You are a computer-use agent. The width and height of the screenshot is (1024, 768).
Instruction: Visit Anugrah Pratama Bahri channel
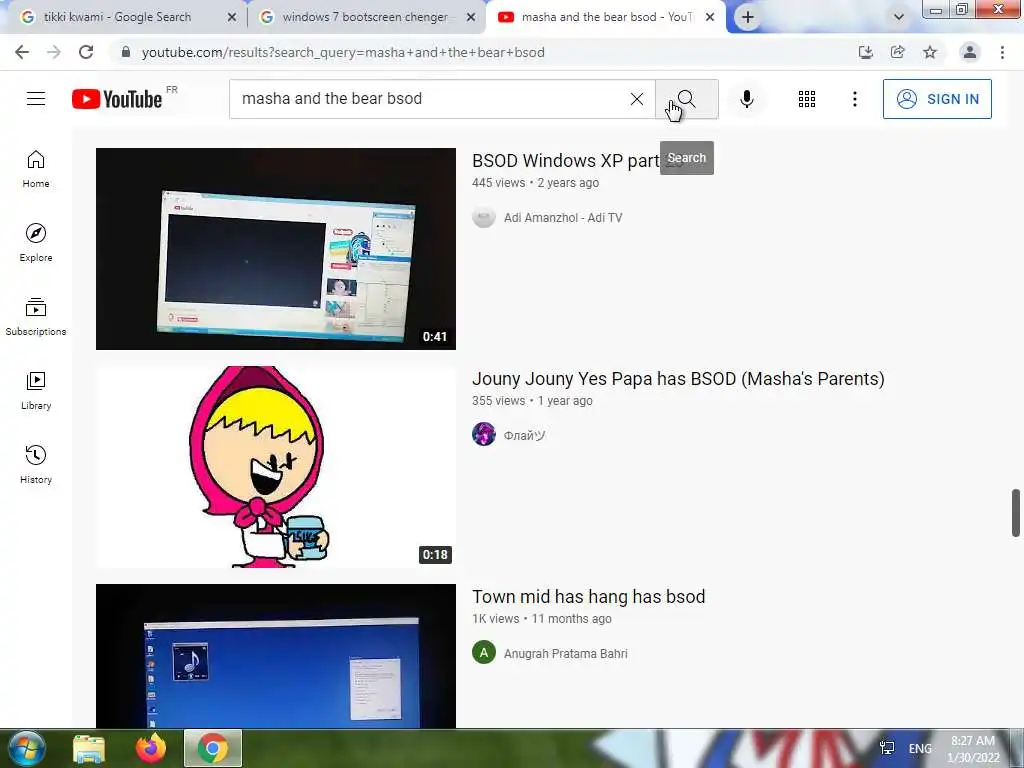click(566, 654)
